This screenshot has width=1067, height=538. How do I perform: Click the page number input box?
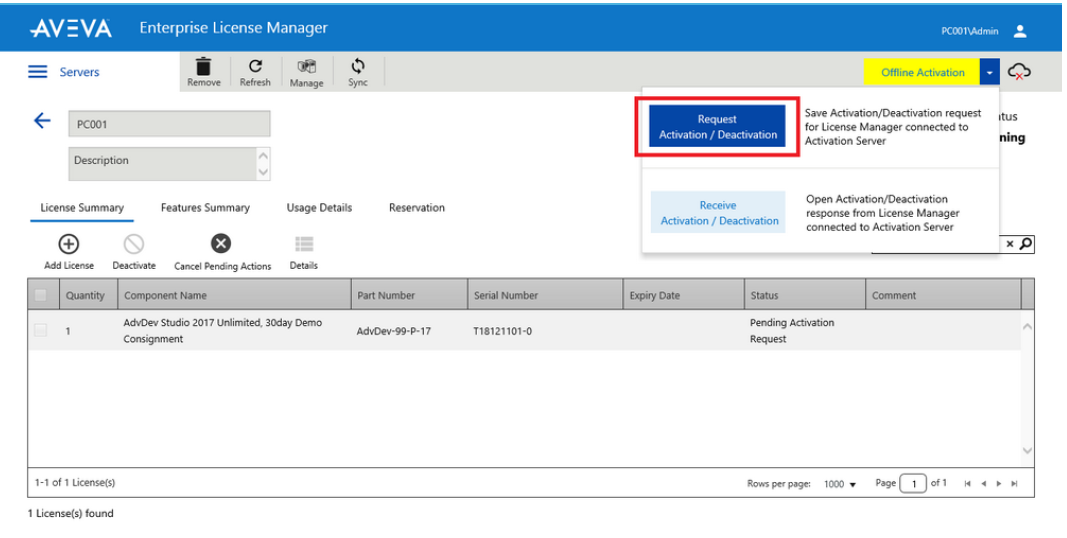pyautogui.click(x=913, y=484)
